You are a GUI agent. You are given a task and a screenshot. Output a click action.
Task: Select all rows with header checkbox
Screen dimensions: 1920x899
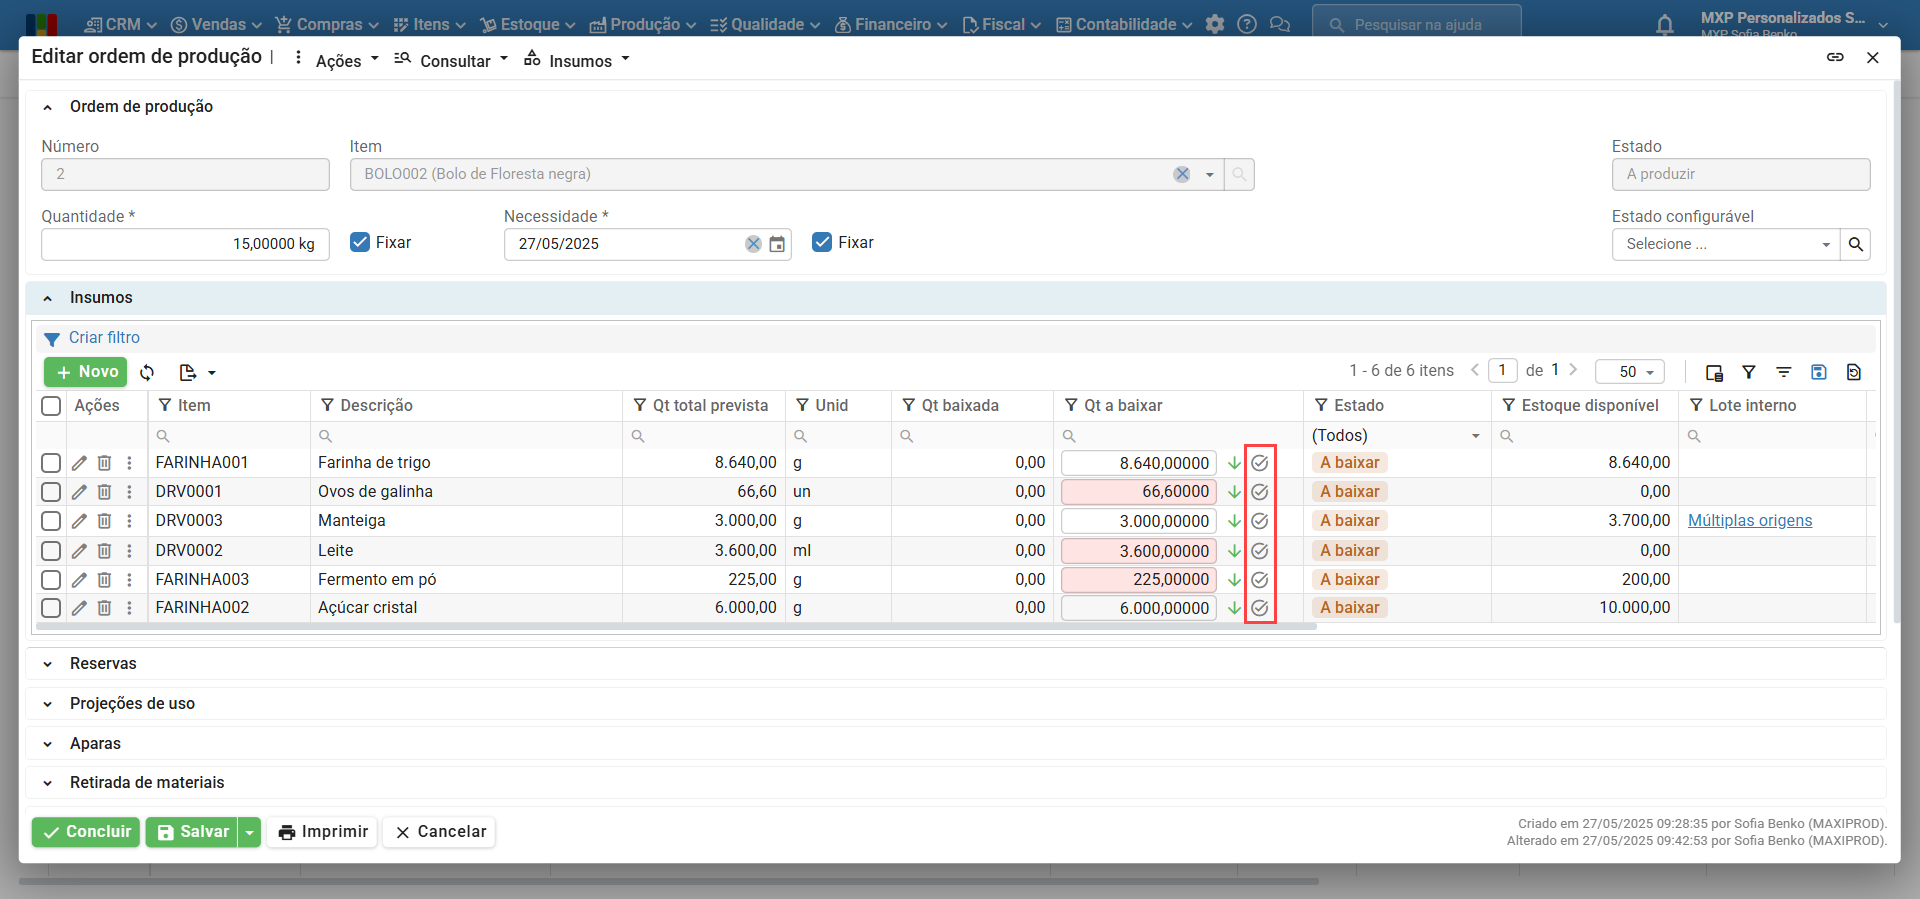click(51, 406)
